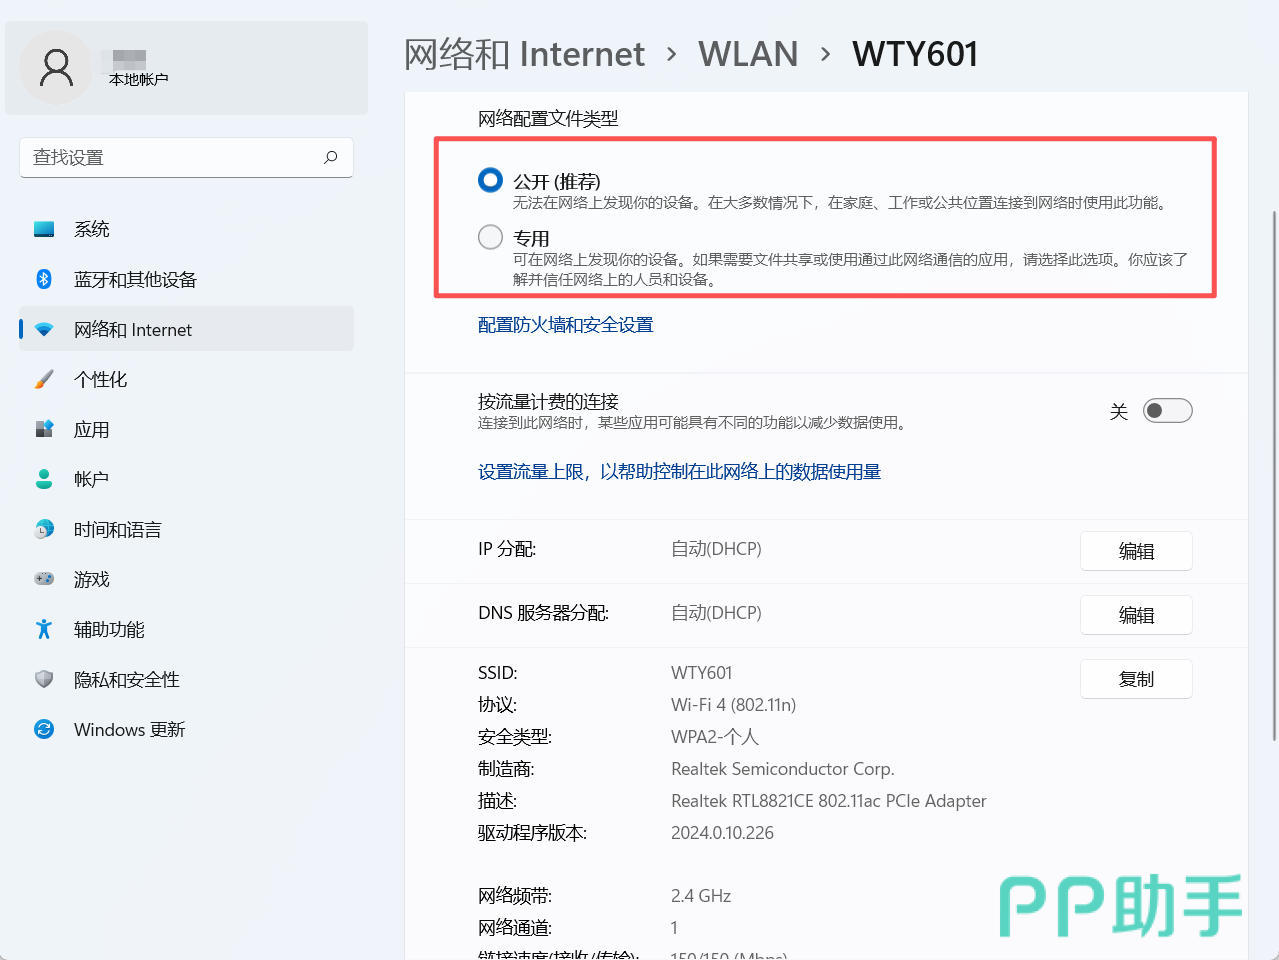Viewport: 1279px width, 960px height.
Task: Open the Apps icon in sidebar
Action: click(44, 429)
